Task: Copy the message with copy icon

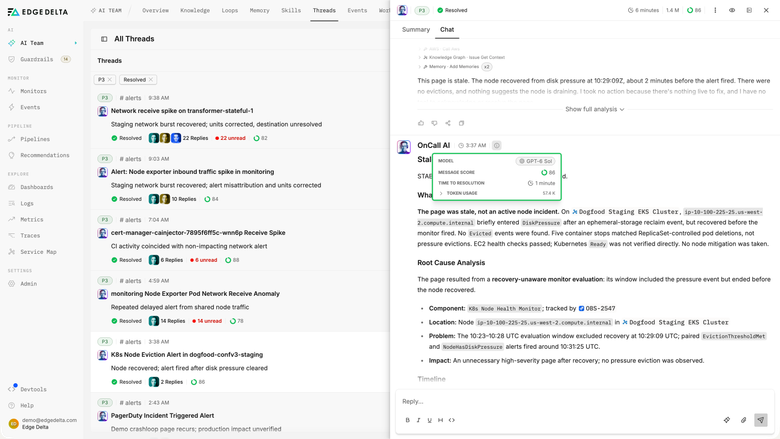Action: click(x=461, y=123)
